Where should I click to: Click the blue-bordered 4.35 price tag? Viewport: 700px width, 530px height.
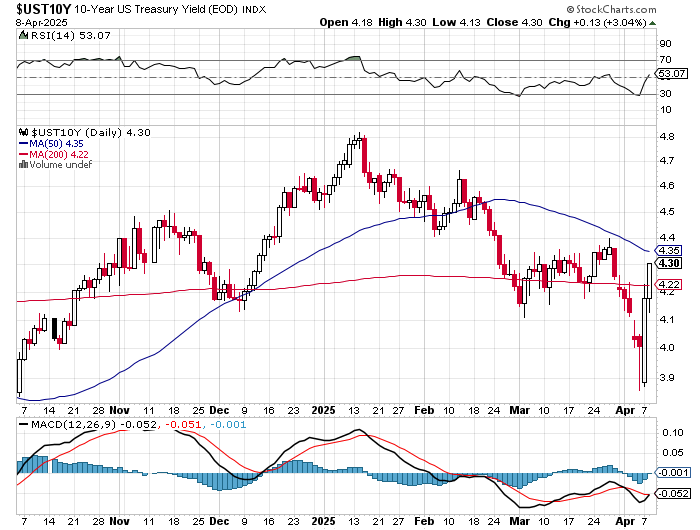coord(668,250)
